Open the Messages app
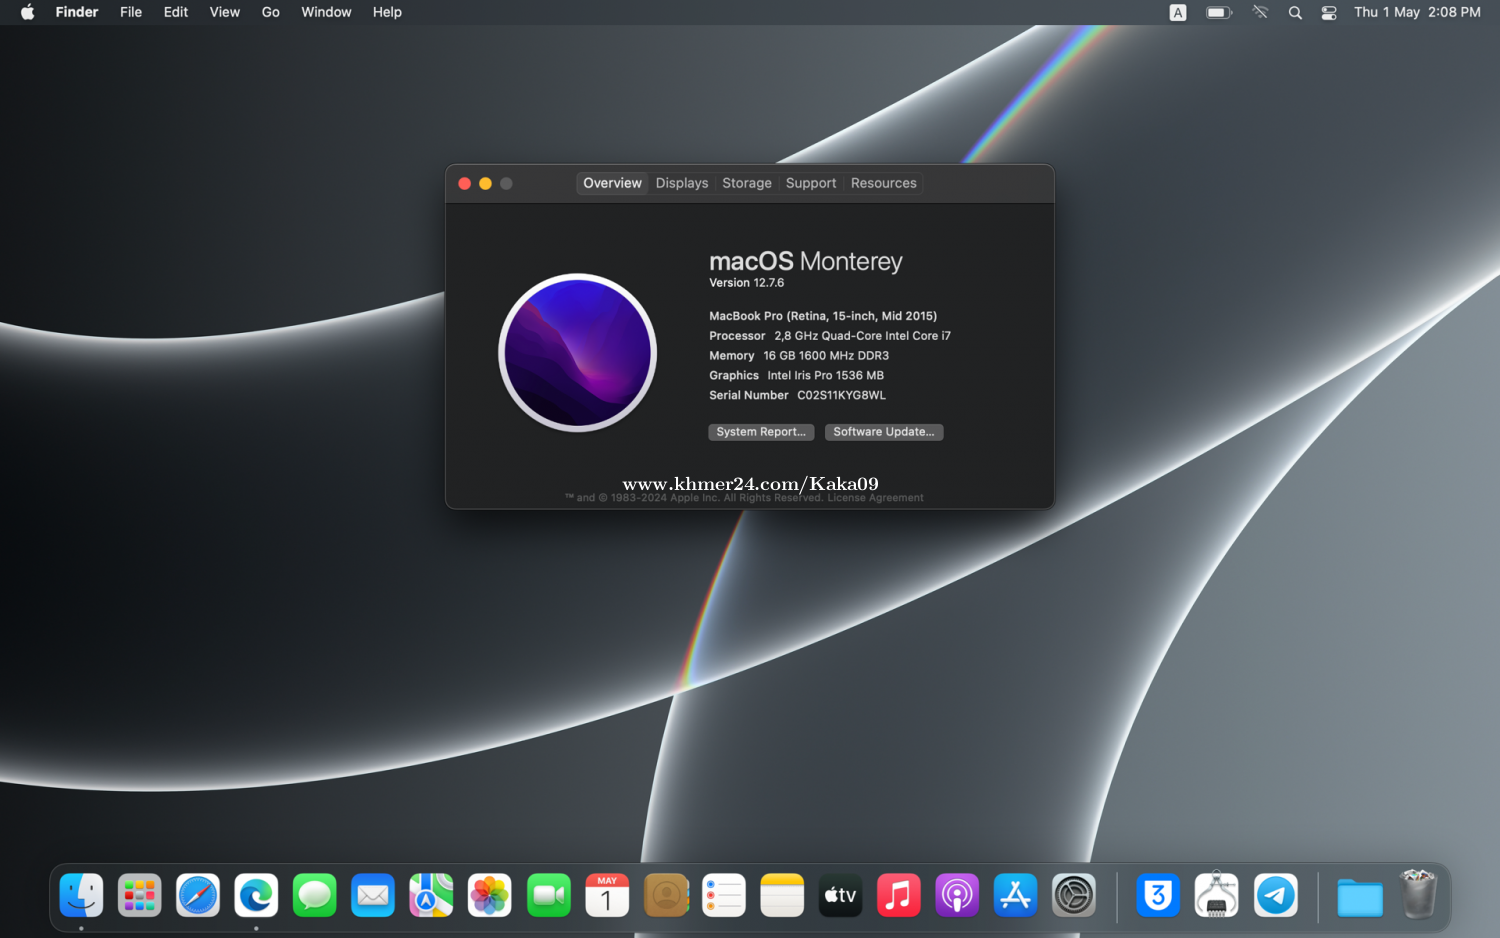The image size is (1500, 938). tap(315, 896)
